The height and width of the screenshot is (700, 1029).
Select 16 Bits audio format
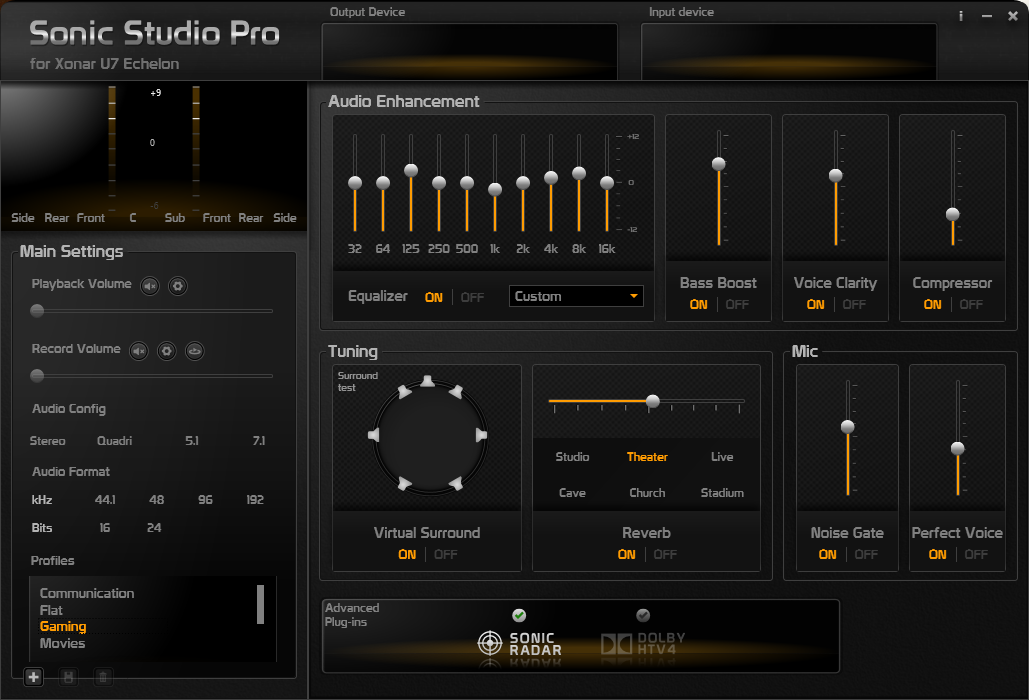click(104, 528)
